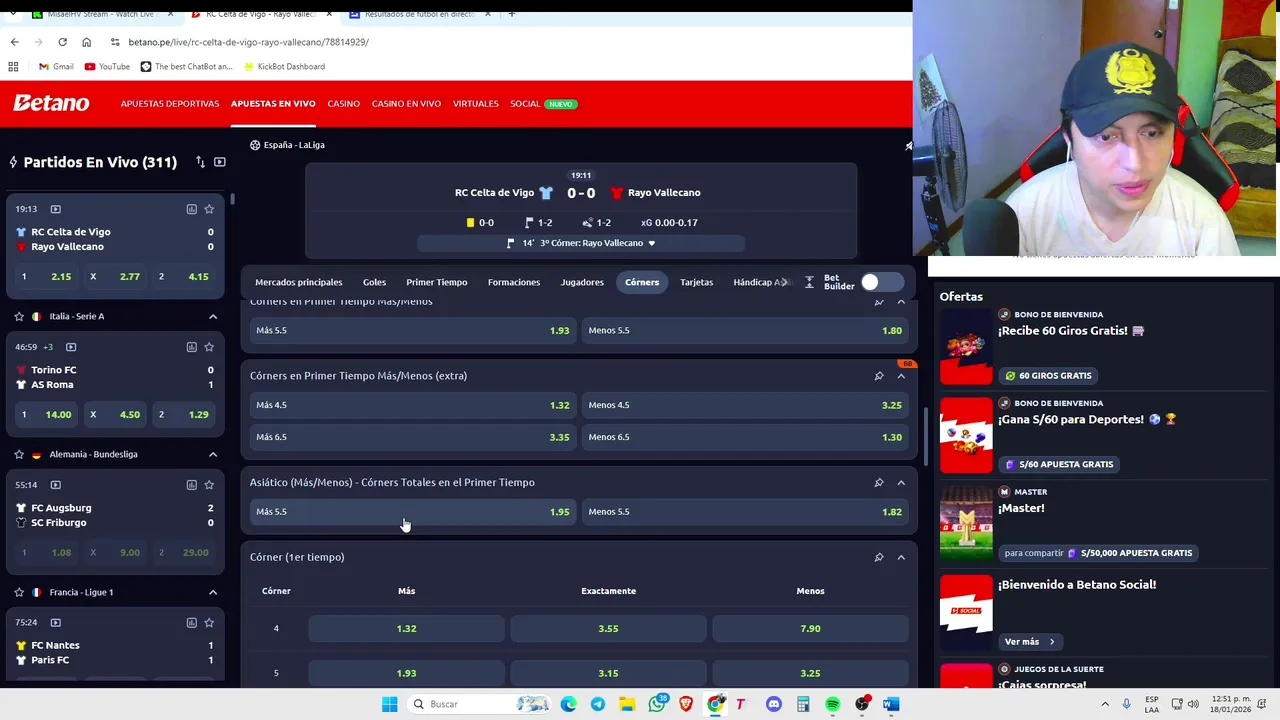
Task: Pick Menos for corner 5 at 3.25
Action: 810,673
